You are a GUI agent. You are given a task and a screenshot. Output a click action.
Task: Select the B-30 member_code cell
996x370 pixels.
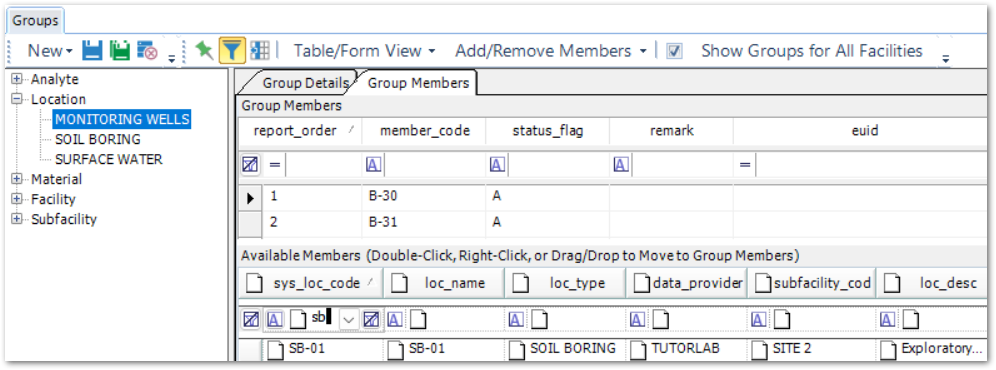(x=424, y=197)
